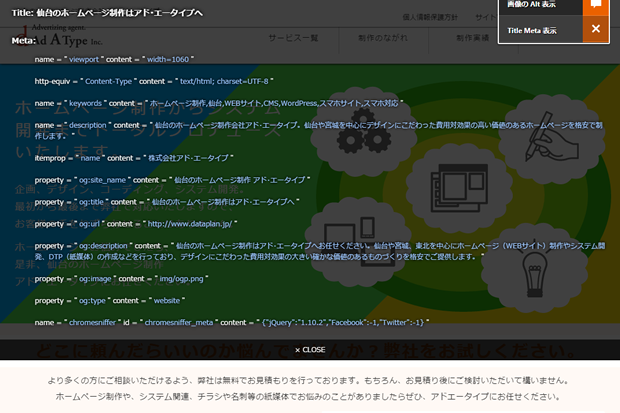Click the keywords meta name value
Viewport: 620px width, 413px height.
point(85,103)
